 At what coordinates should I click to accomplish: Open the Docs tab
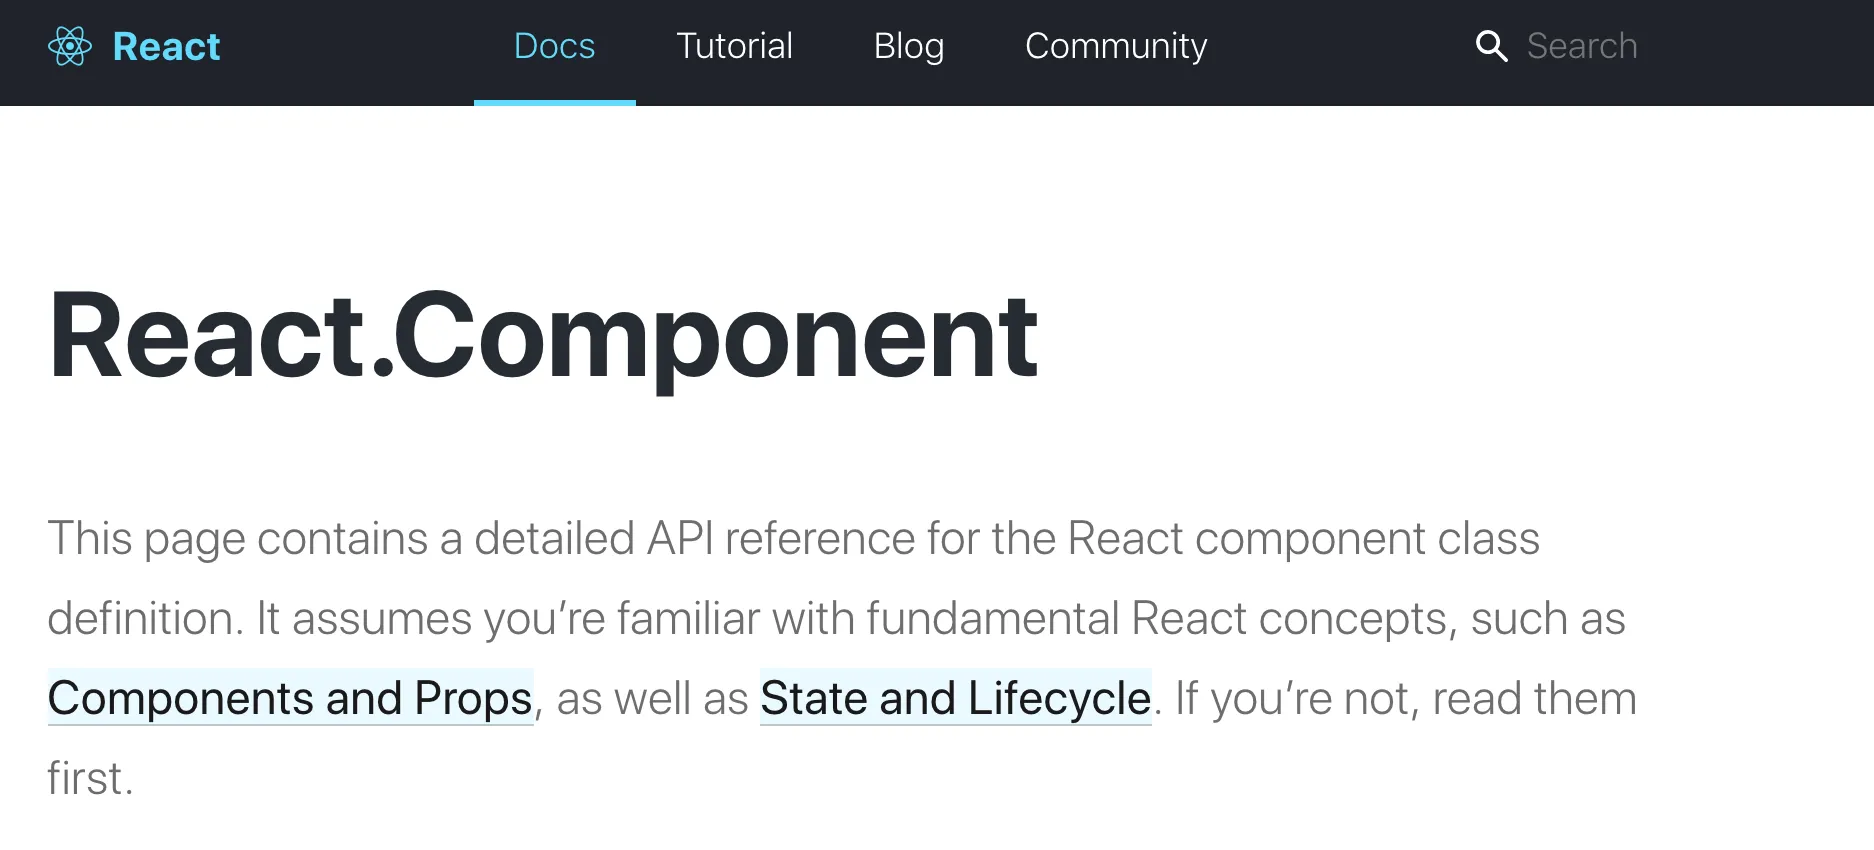click(x=554, y=46)
